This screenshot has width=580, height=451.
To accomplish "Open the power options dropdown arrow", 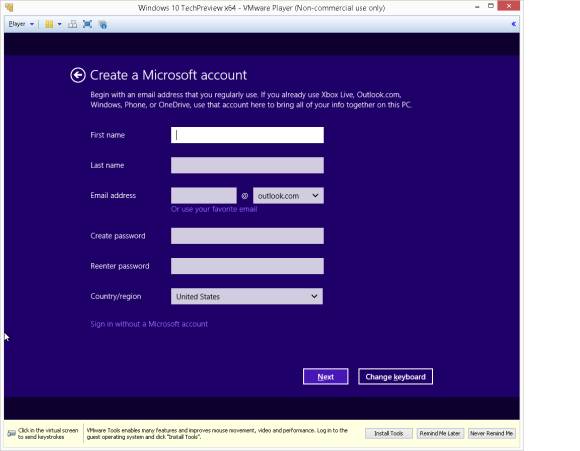I will 59,24.
